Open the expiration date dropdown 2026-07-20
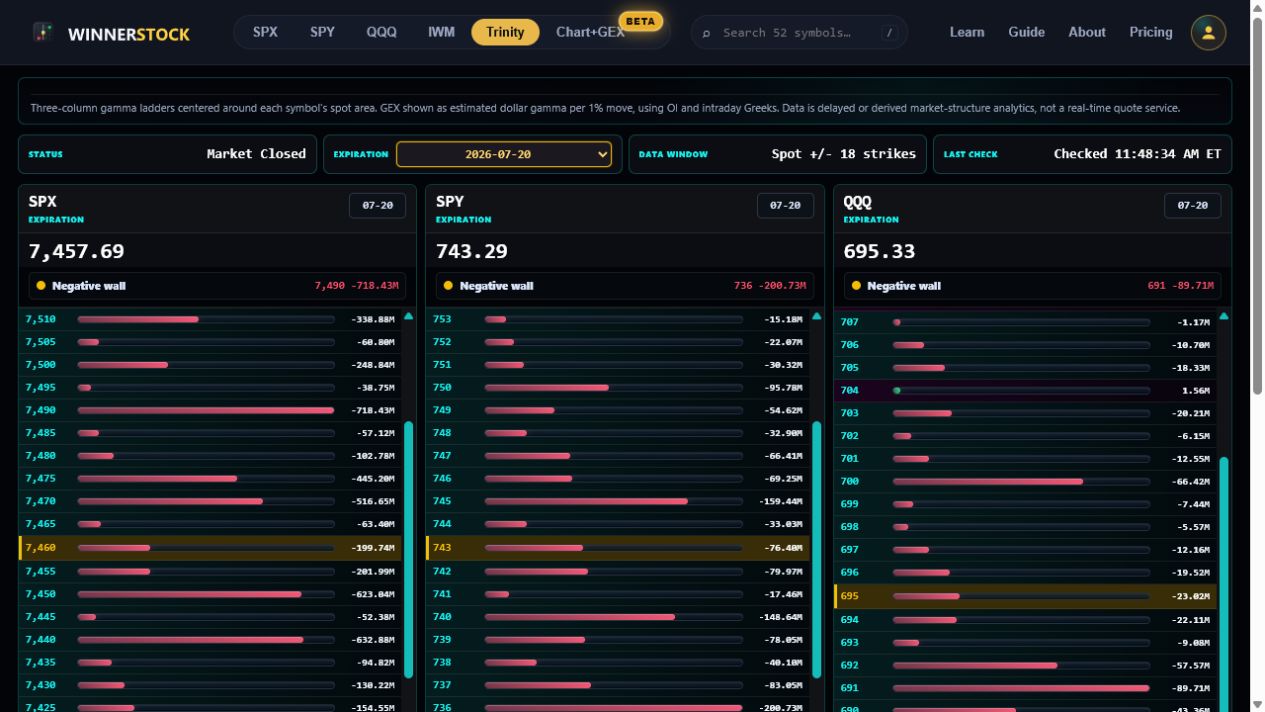The width and height of the screenshot is (1265, 712). [x=504, y=154]
